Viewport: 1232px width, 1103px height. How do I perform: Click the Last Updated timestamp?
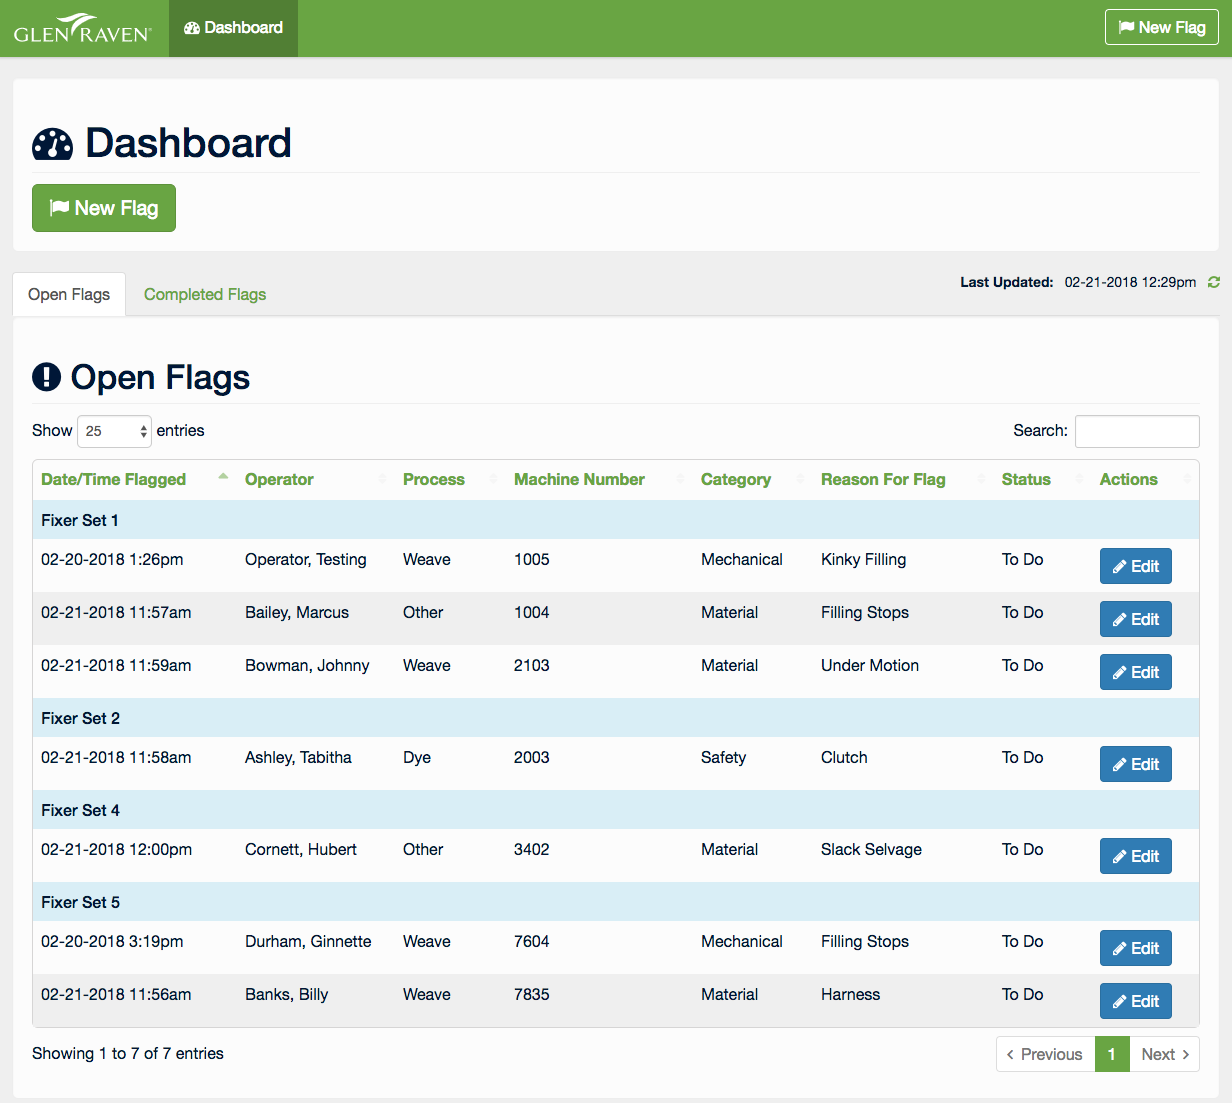pyautogui.click(x=1130, y=283)
